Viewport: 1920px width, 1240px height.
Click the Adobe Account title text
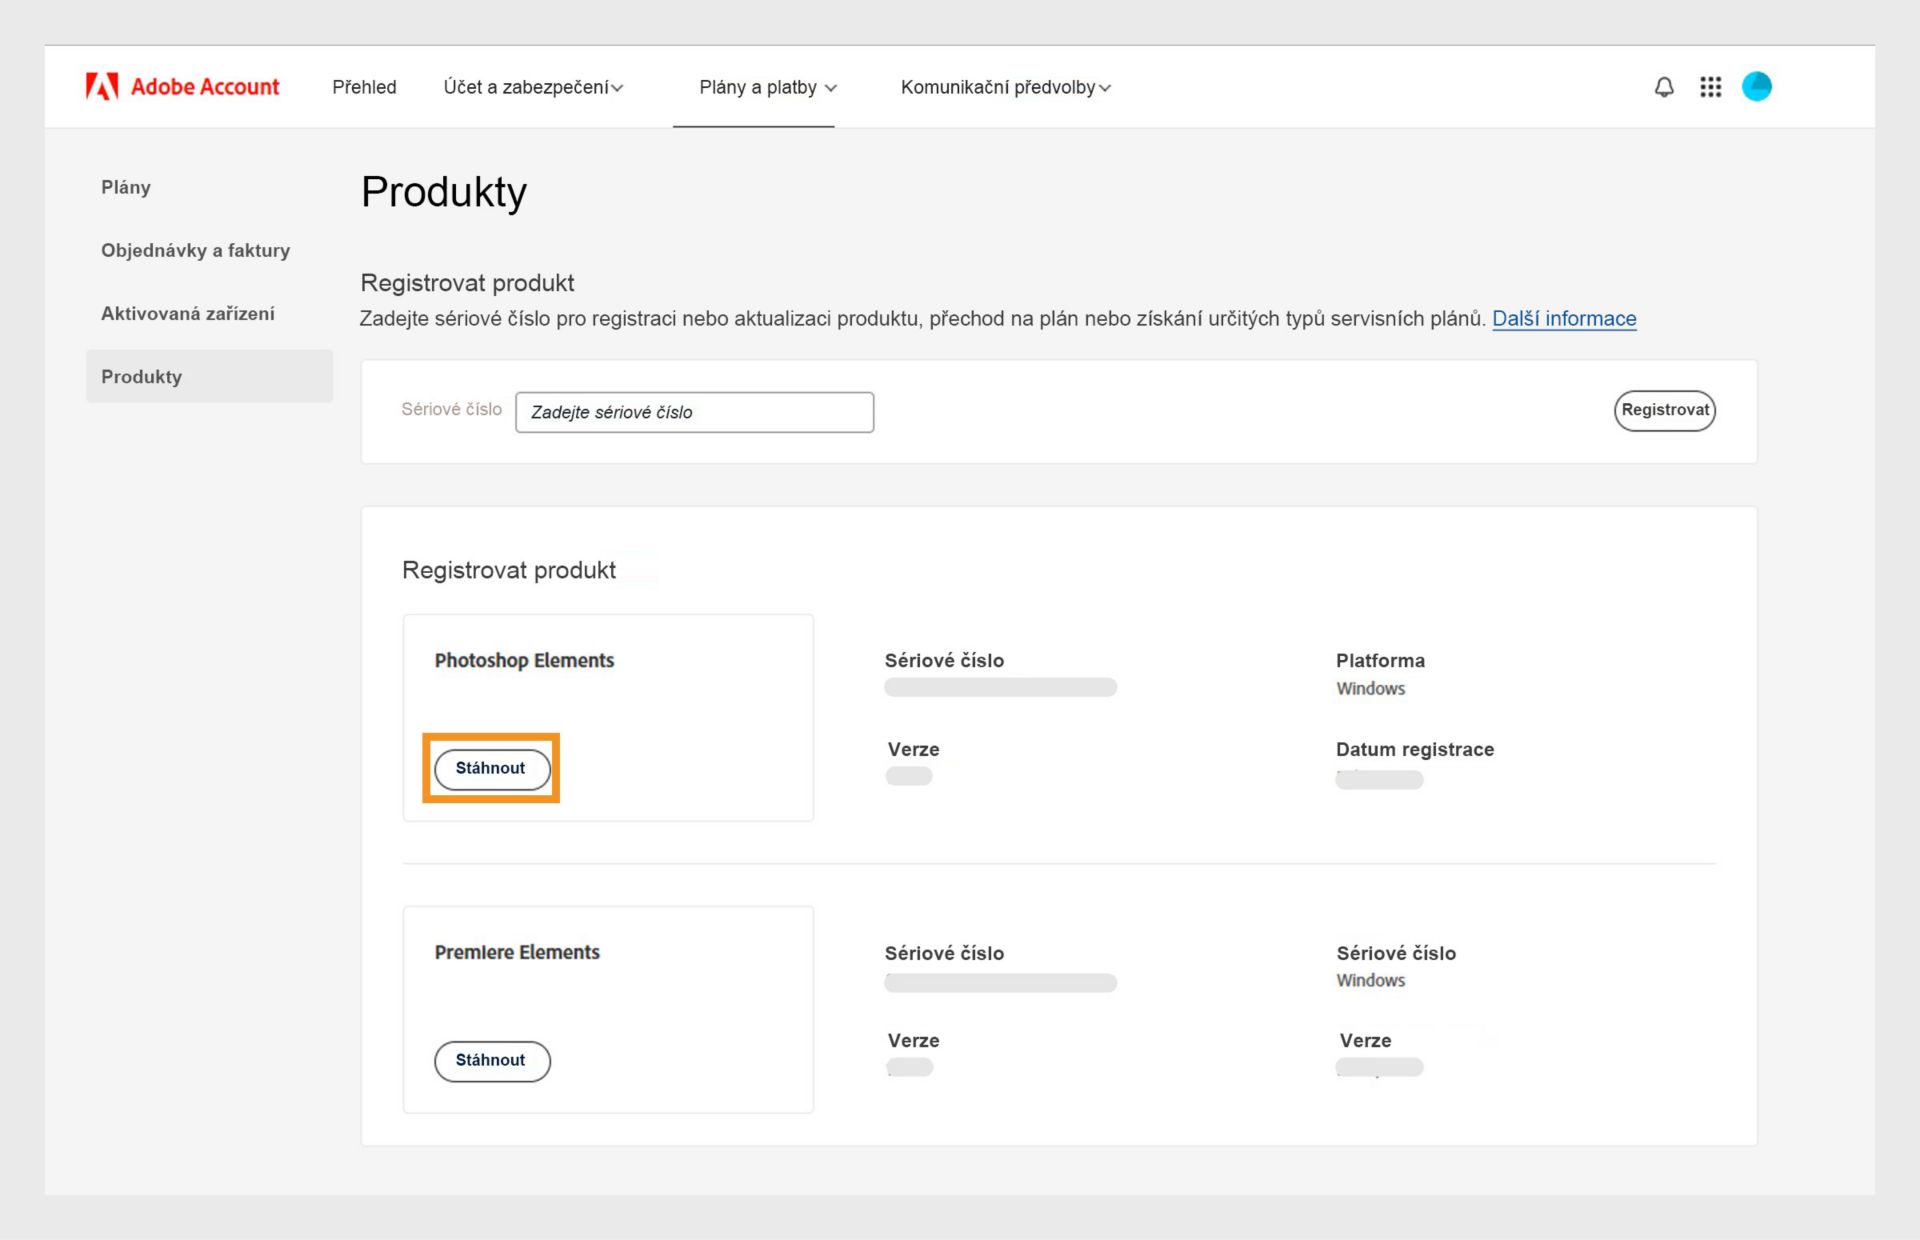coord(205,87)
